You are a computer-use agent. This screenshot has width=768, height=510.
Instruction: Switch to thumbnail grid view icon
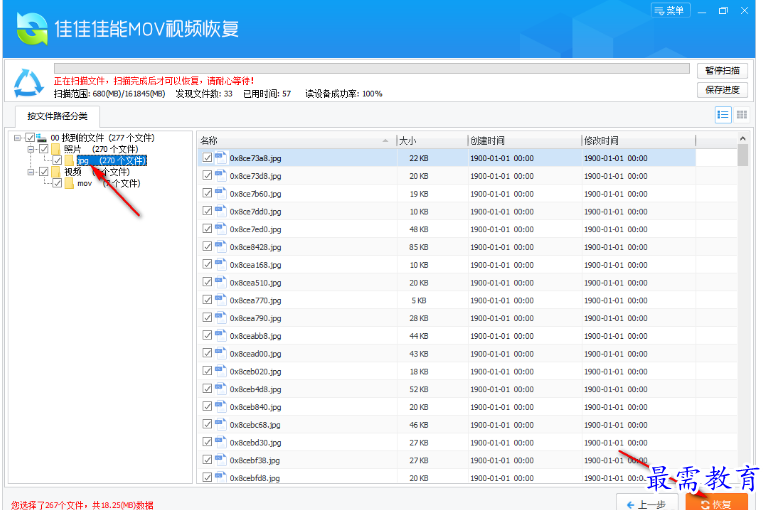tap(742, 115)
